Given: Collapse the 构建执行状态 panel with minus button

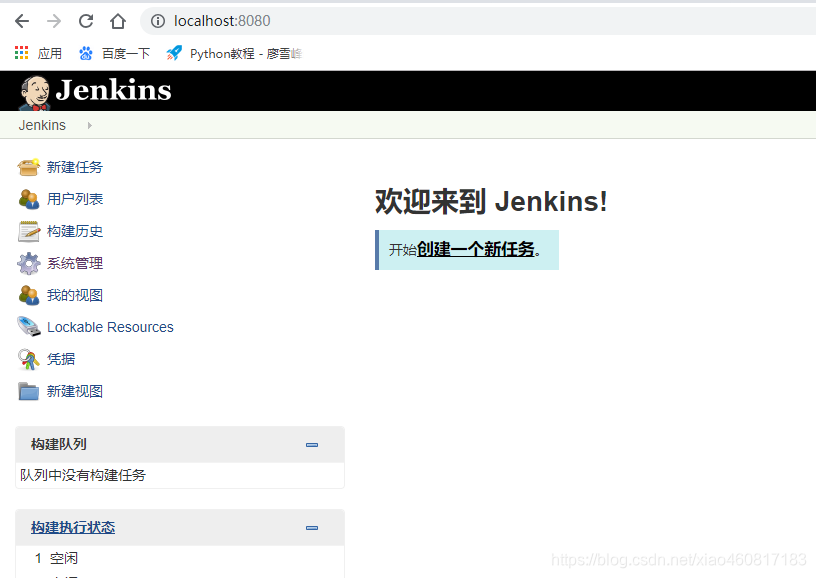Looking at the screenshot, I should 312,528.
